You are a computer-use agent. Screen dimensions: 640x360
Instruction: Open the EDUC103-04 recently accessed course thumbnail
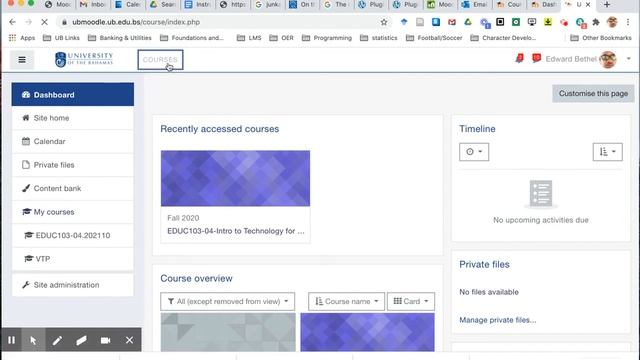tap(235, 178)
